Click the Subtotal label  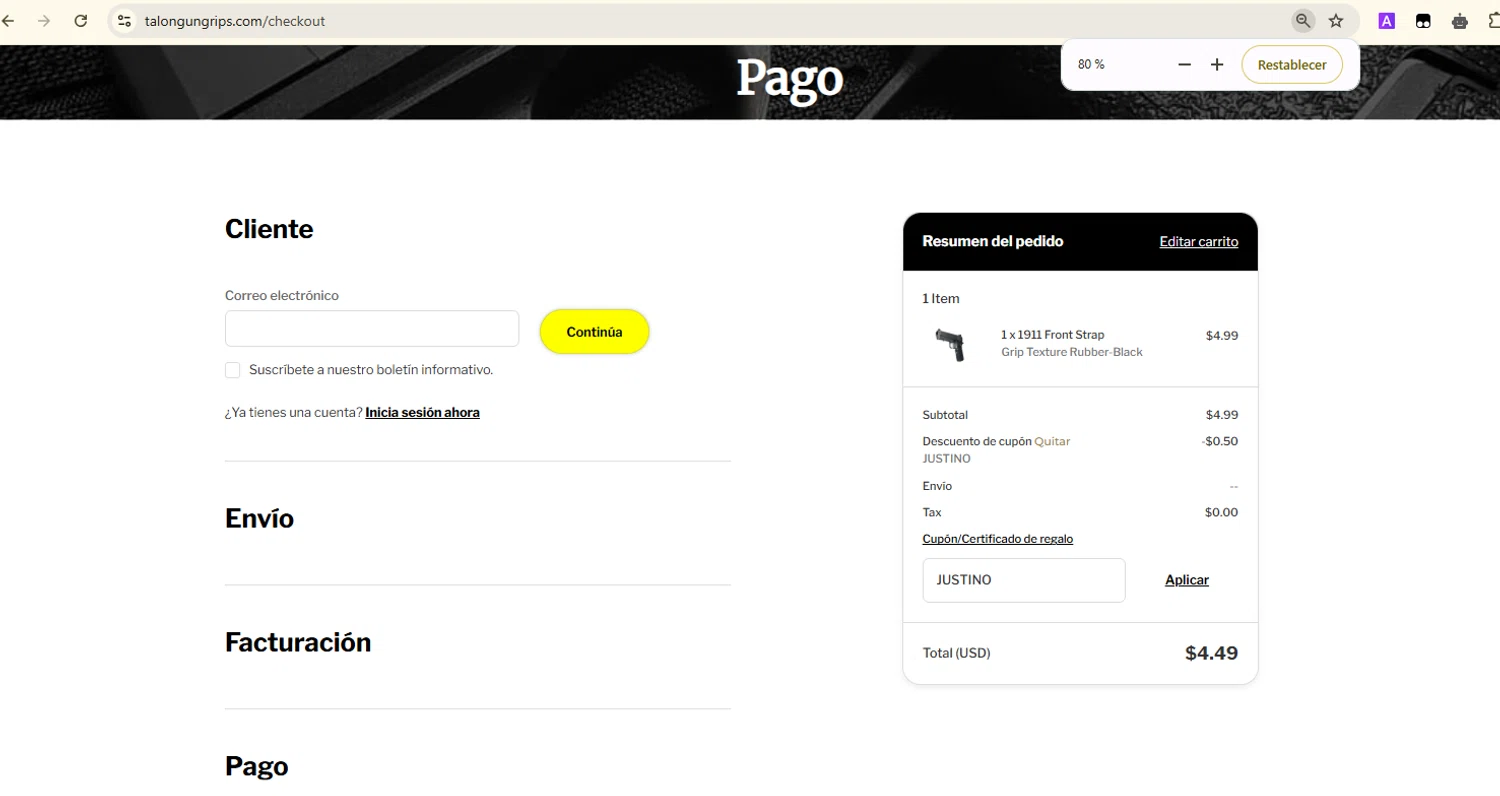pos(945,415)
